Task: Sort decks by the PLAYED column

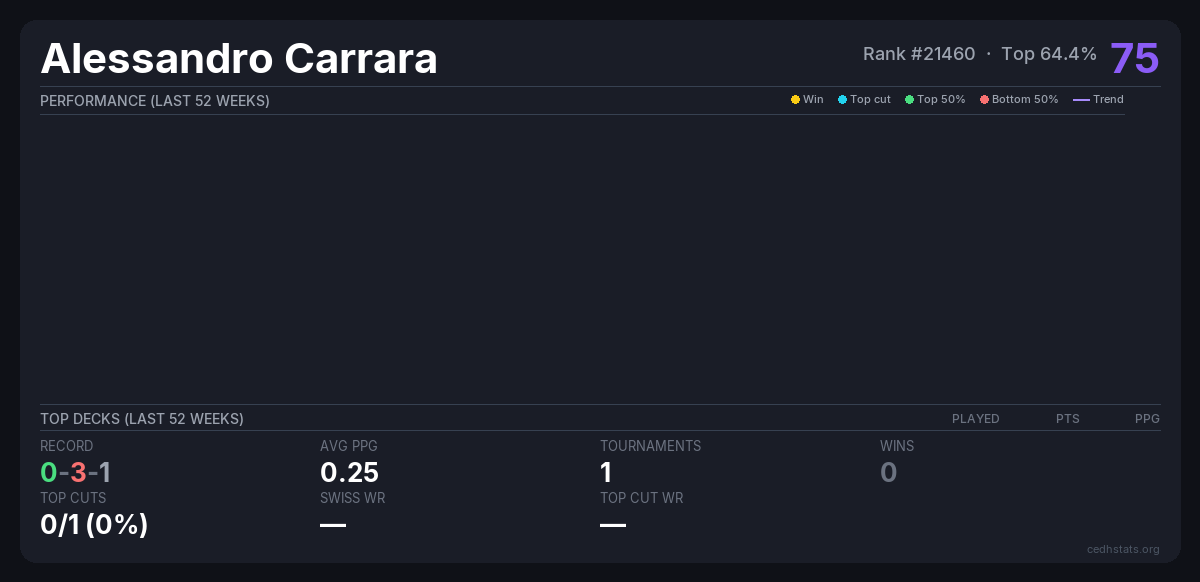Action: coord(975,419)
